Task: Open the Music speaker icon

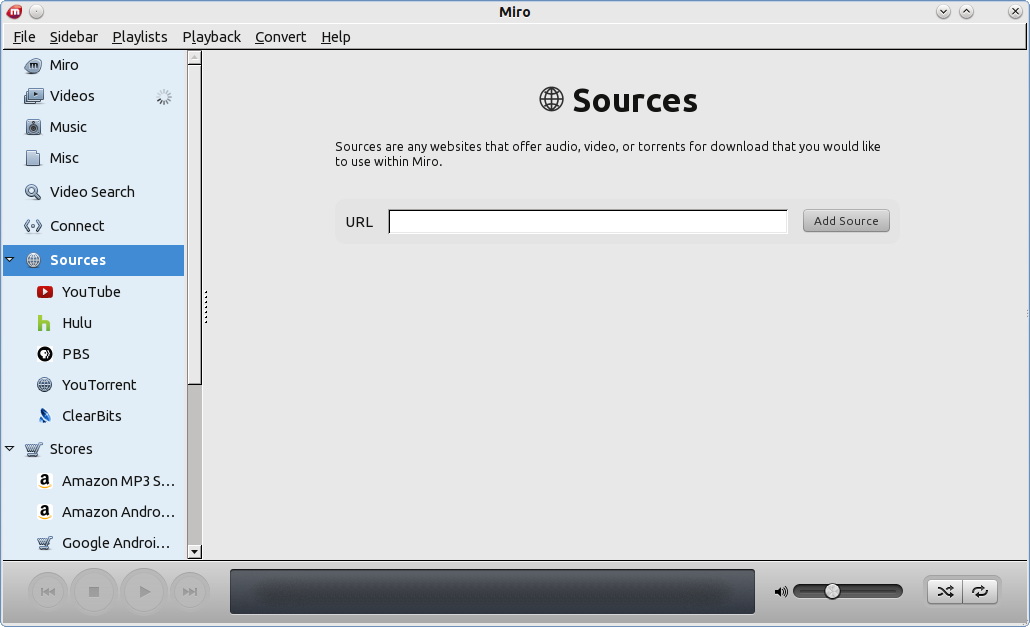Action: (33, 127)
